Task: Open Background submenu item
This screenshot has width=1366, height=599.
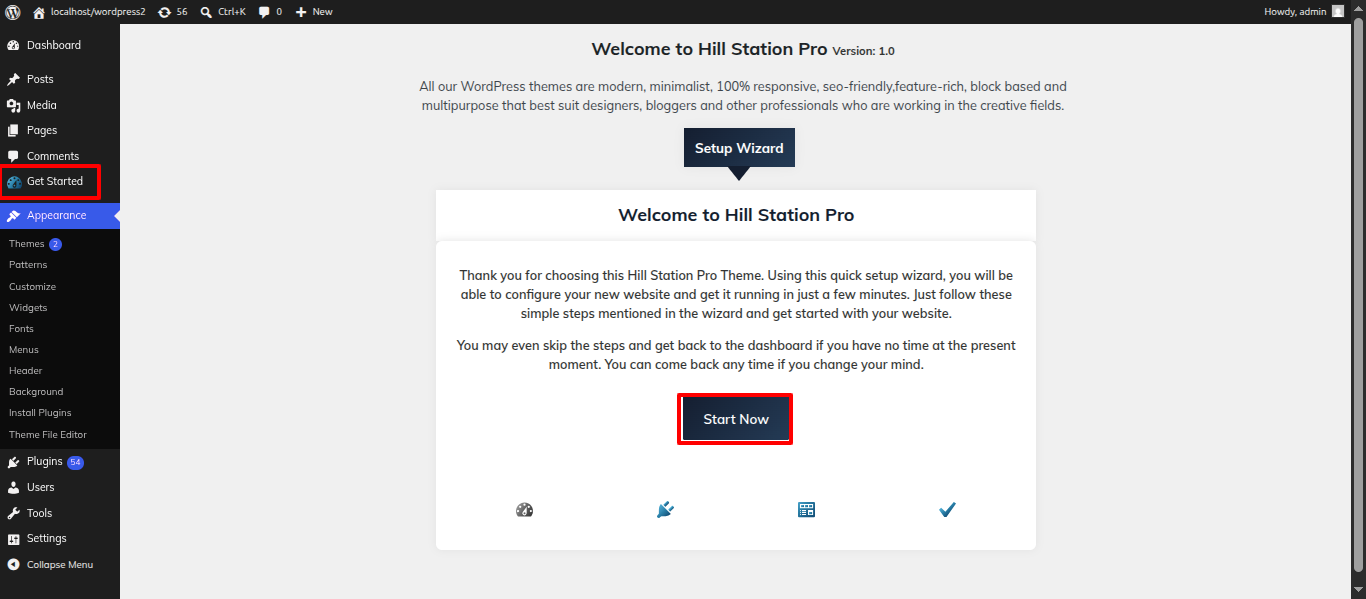Action: click(x=36, y=392)
